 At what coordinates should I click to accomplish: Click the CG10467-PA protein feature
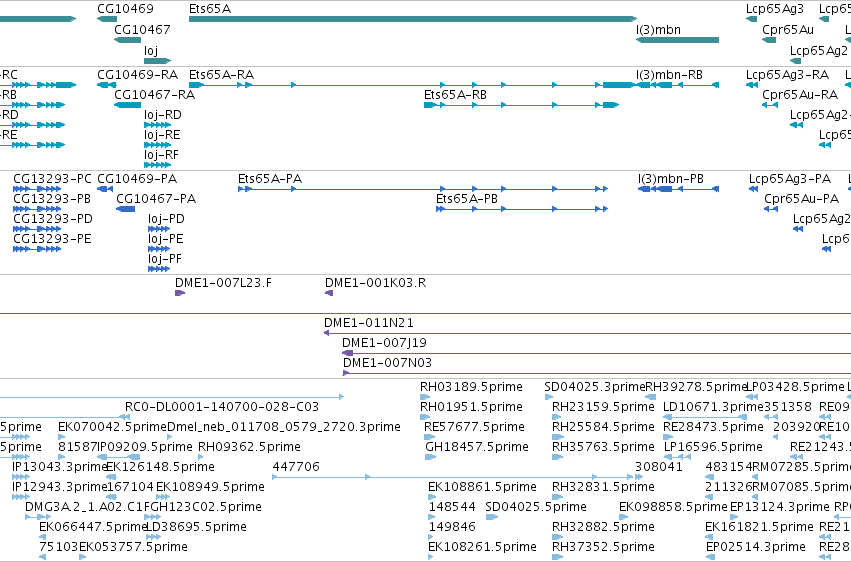point(125,209)
